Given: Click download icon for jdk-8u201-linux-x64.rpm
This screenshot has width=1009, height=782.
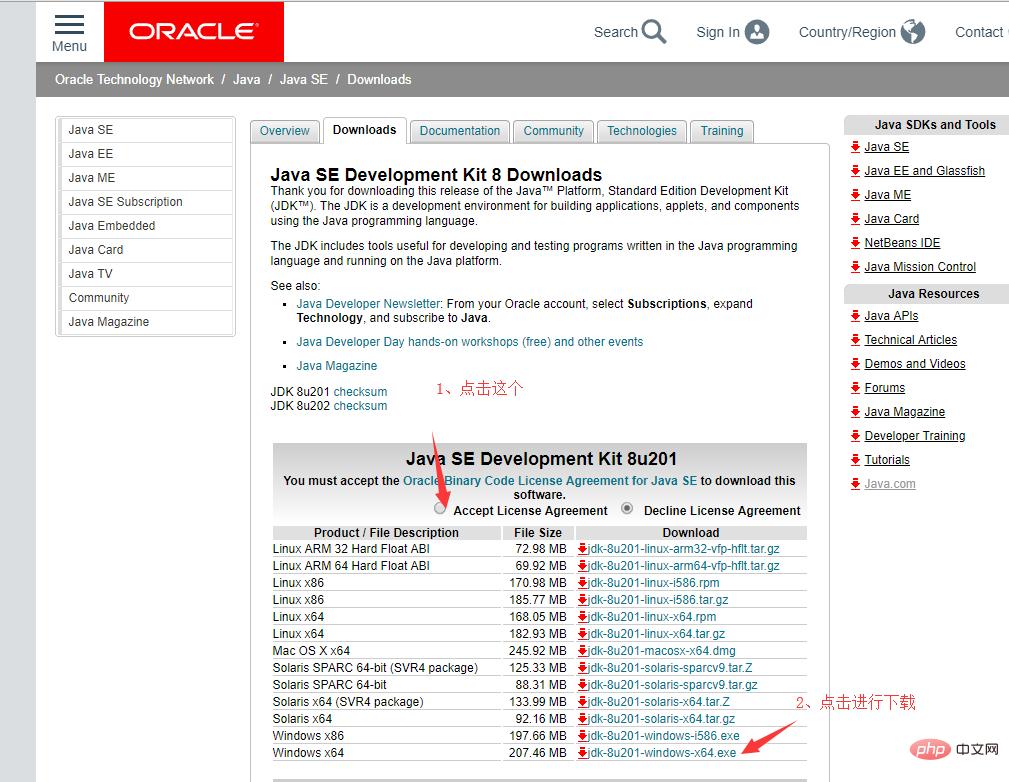Looking at the screenshot, I should 582,617.
